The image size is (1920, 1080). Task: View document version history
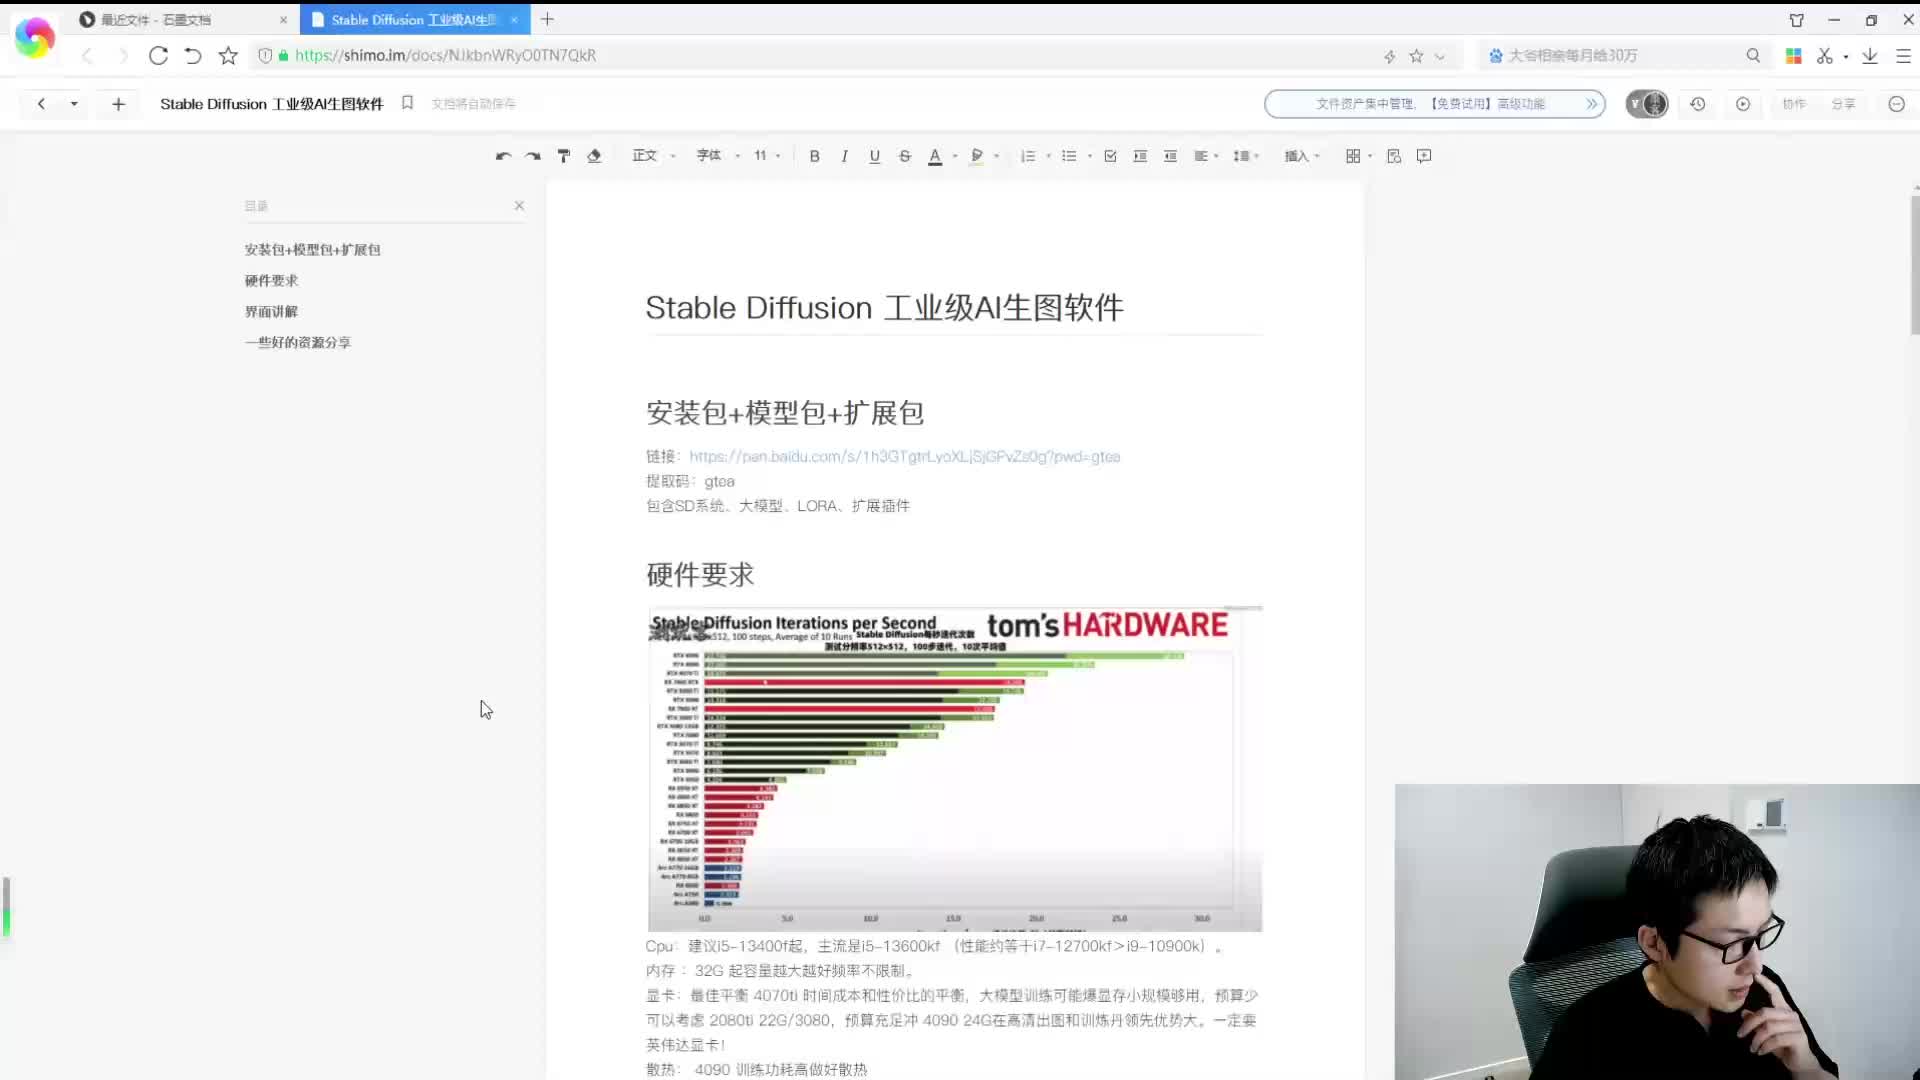pyautogui.click(x=1697, y=104)
